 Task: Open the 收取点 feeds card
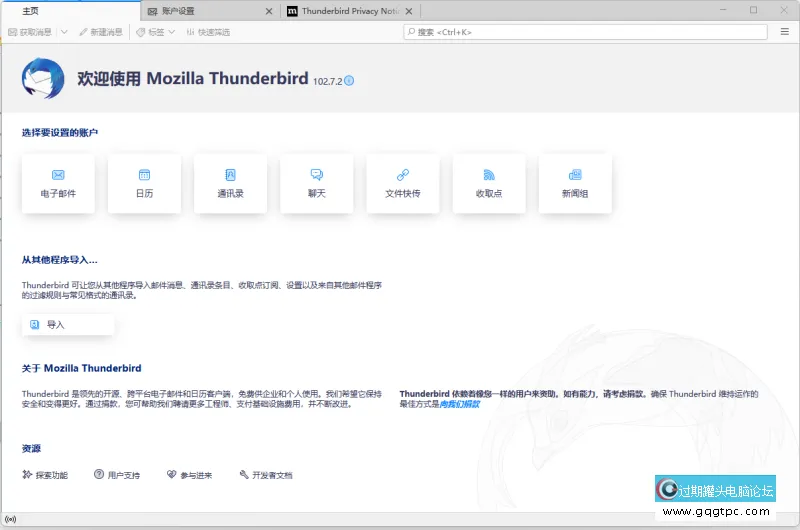tap(489, 184)
